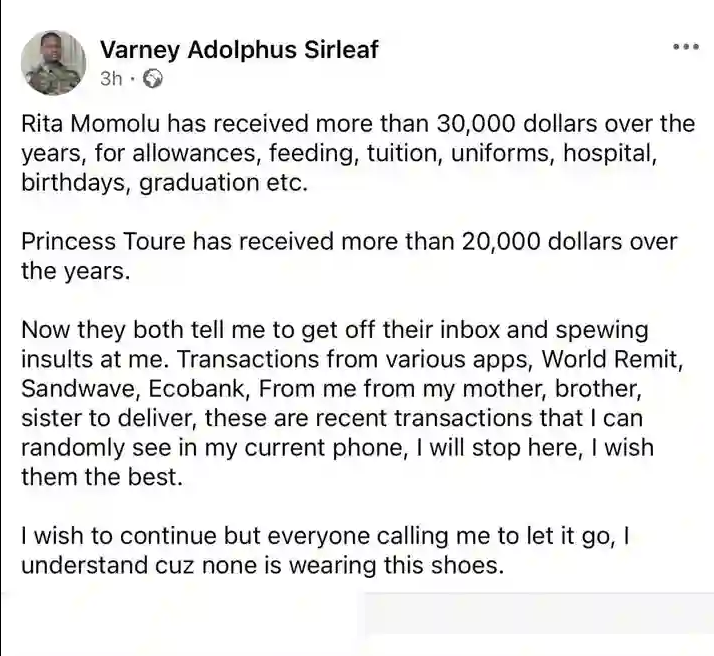Visit the Varney Adolphus Sirleaf profile name link
This screenshot has height=656, width=714.
tap(240, 49)
